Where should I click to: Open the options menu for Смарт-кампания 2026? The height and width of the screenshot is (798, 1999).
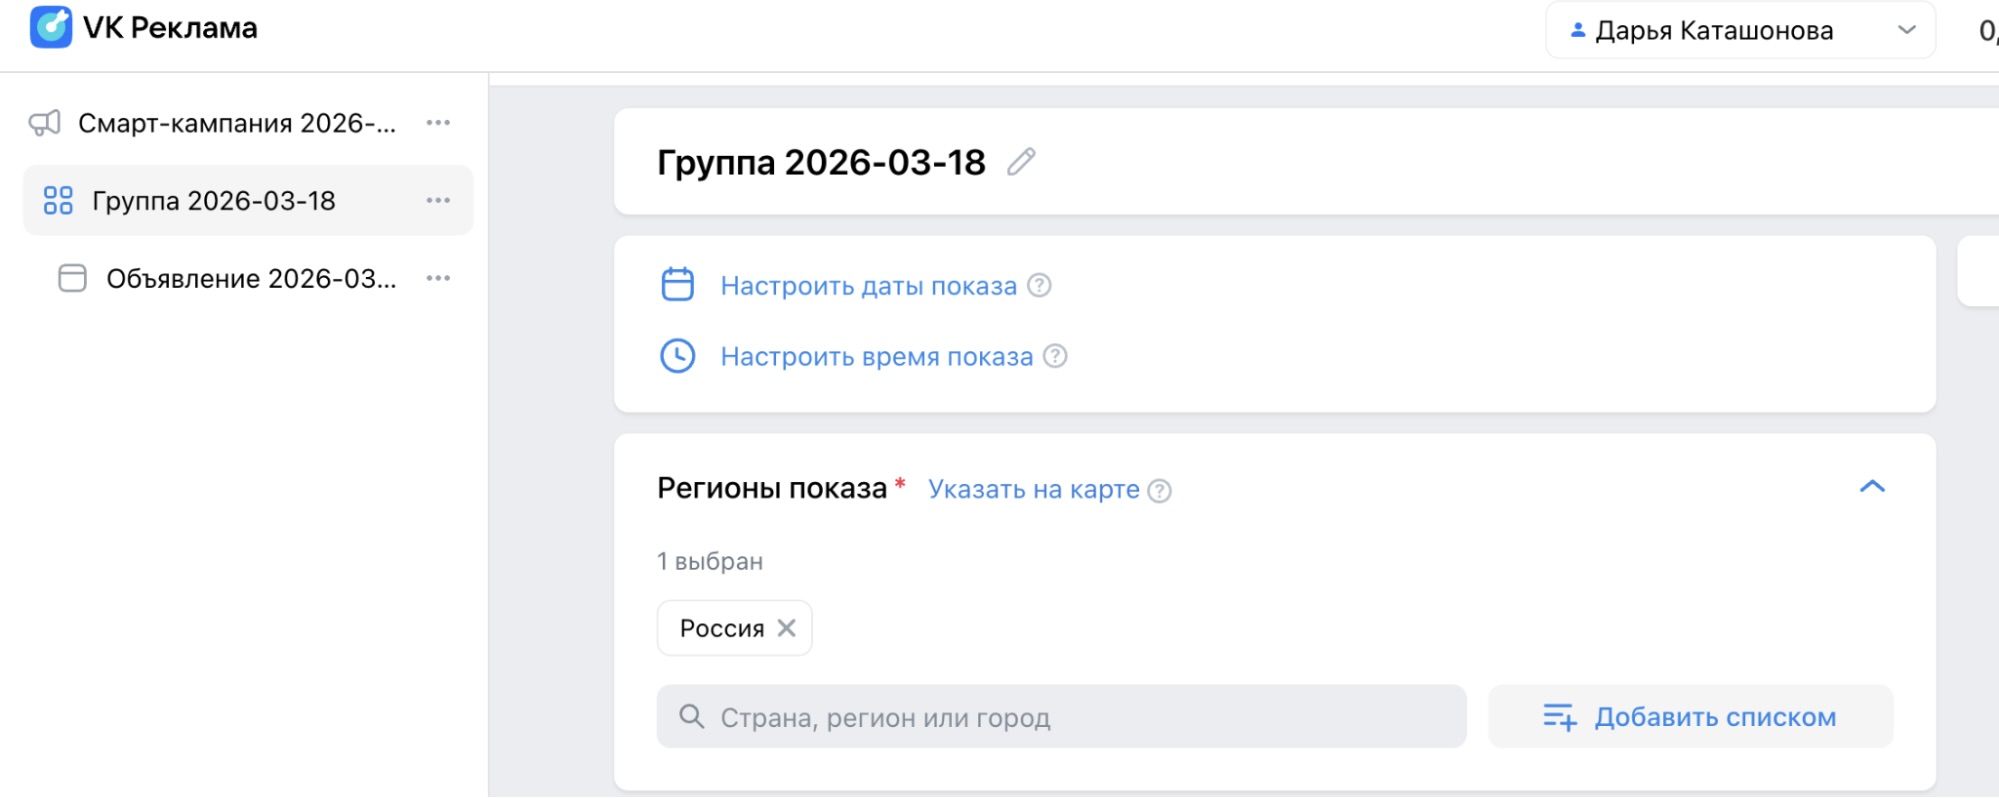click(x=437, y=122)
